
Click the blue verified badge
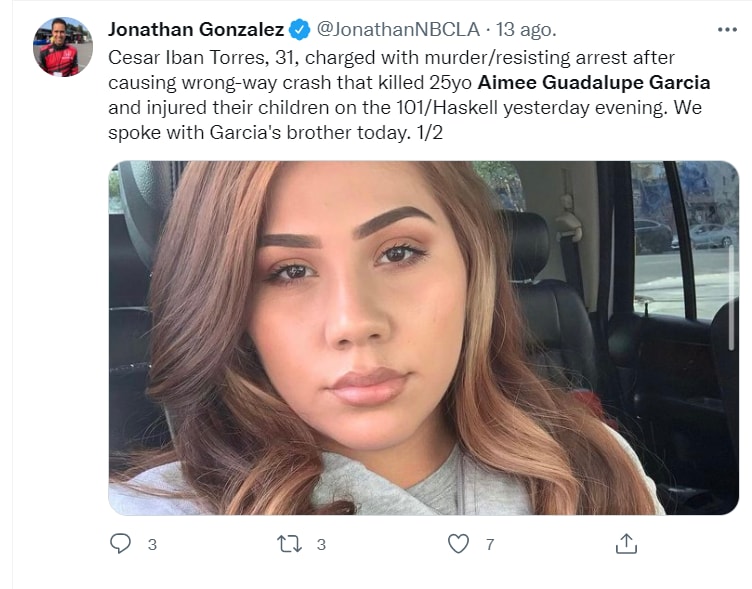click(299, 29)
